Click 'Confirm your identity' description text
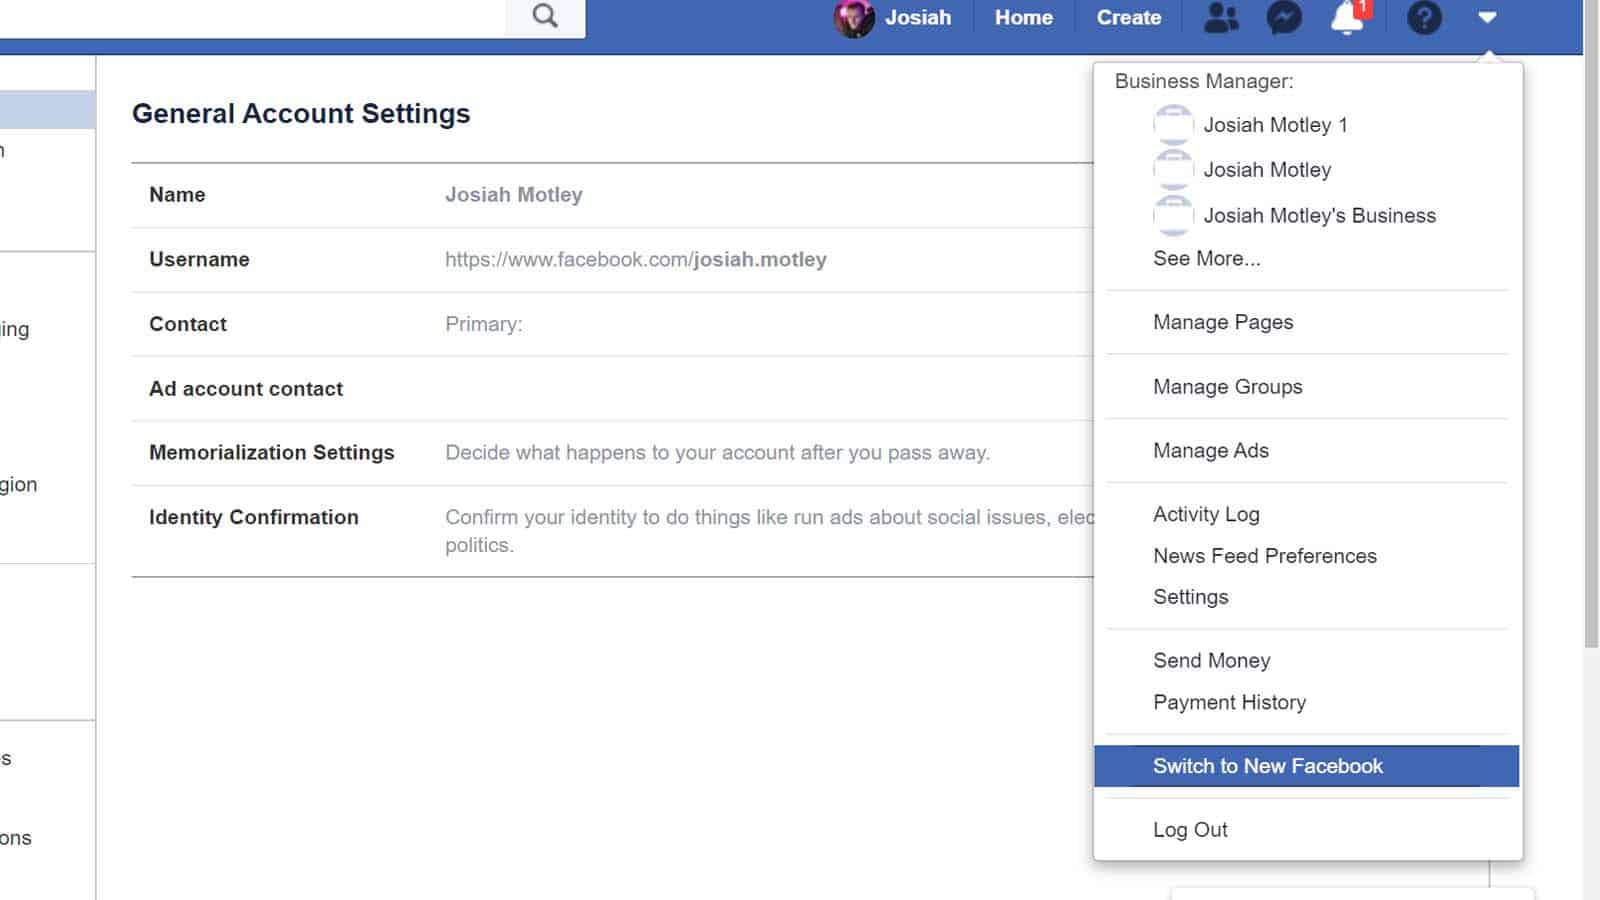 click(x=769, y=531)
